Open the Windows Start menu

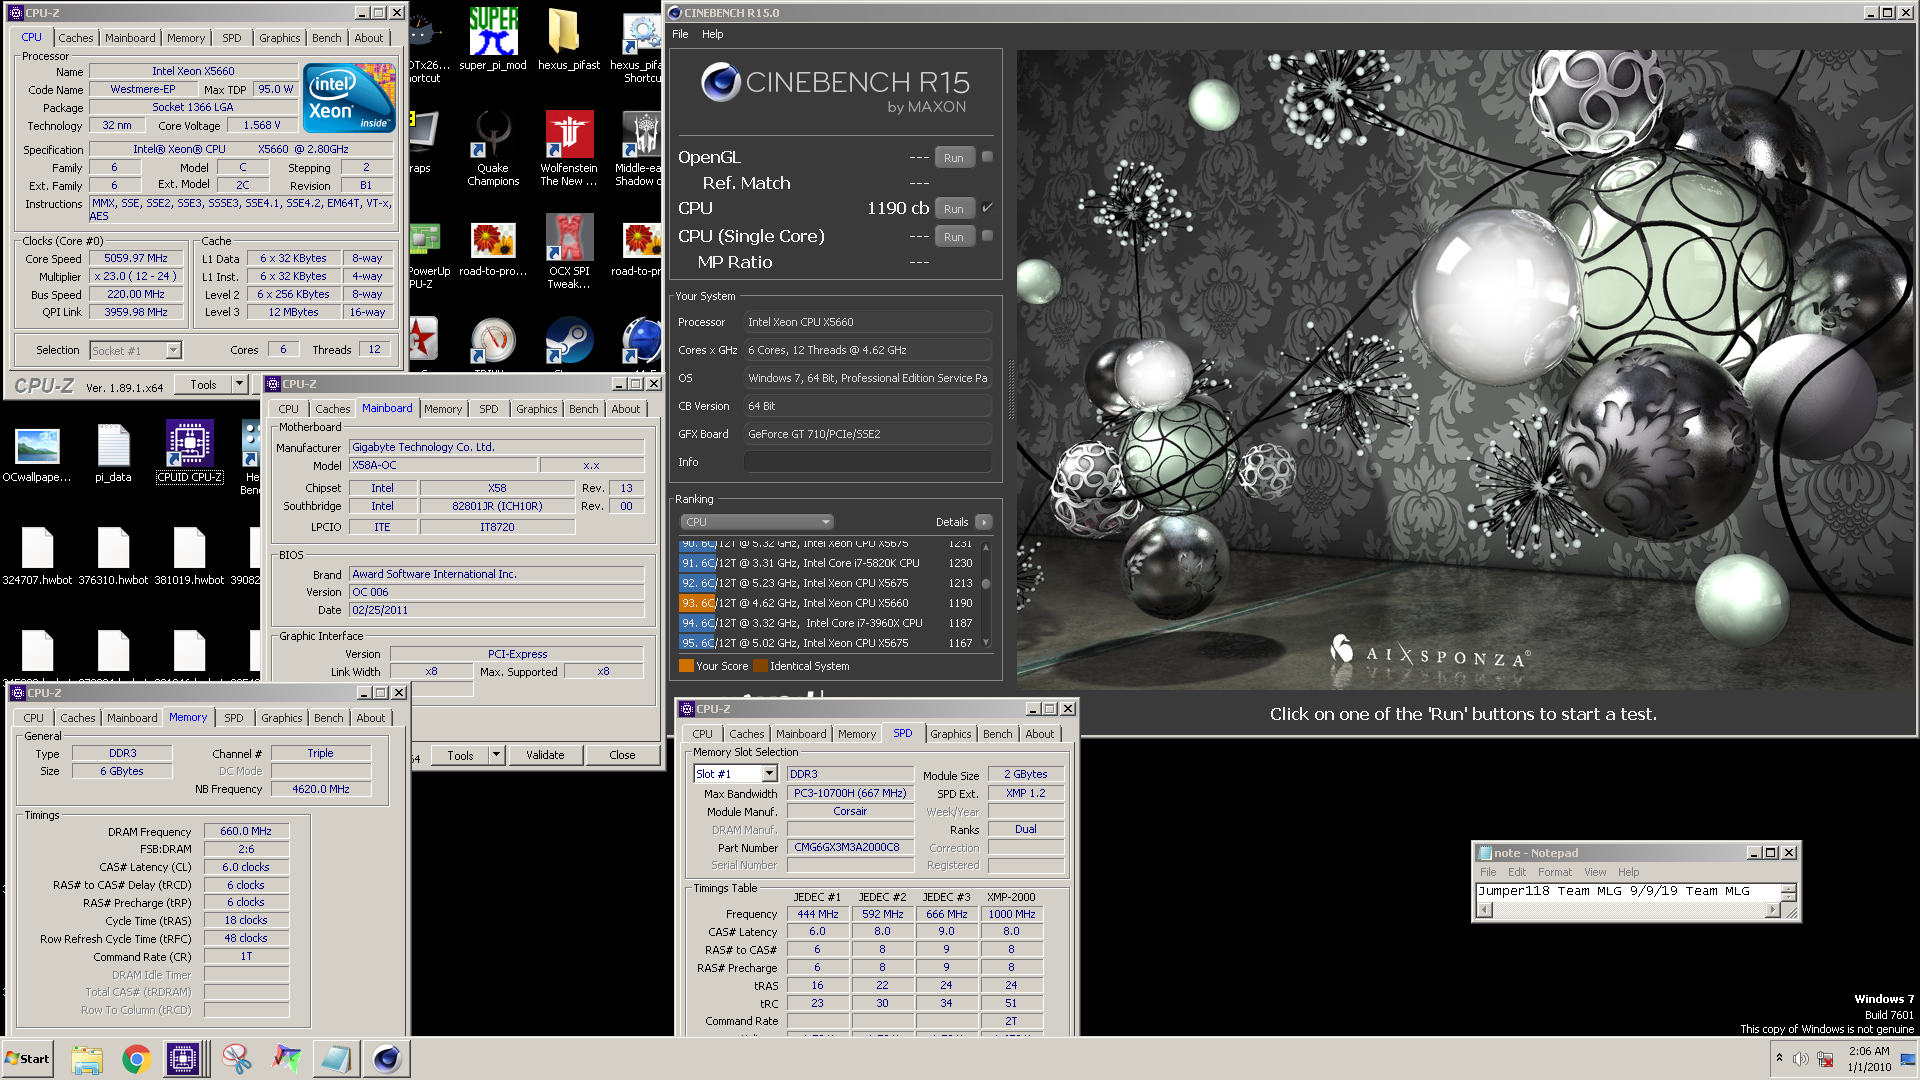coord(28,1059)
